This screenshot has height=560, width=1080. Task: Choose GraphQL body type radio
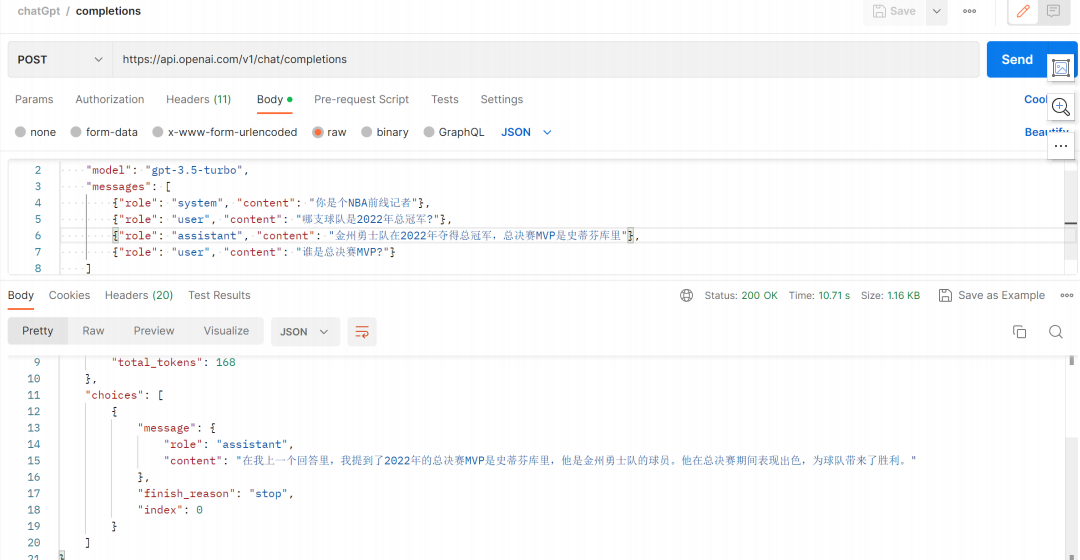pos(429,132)
